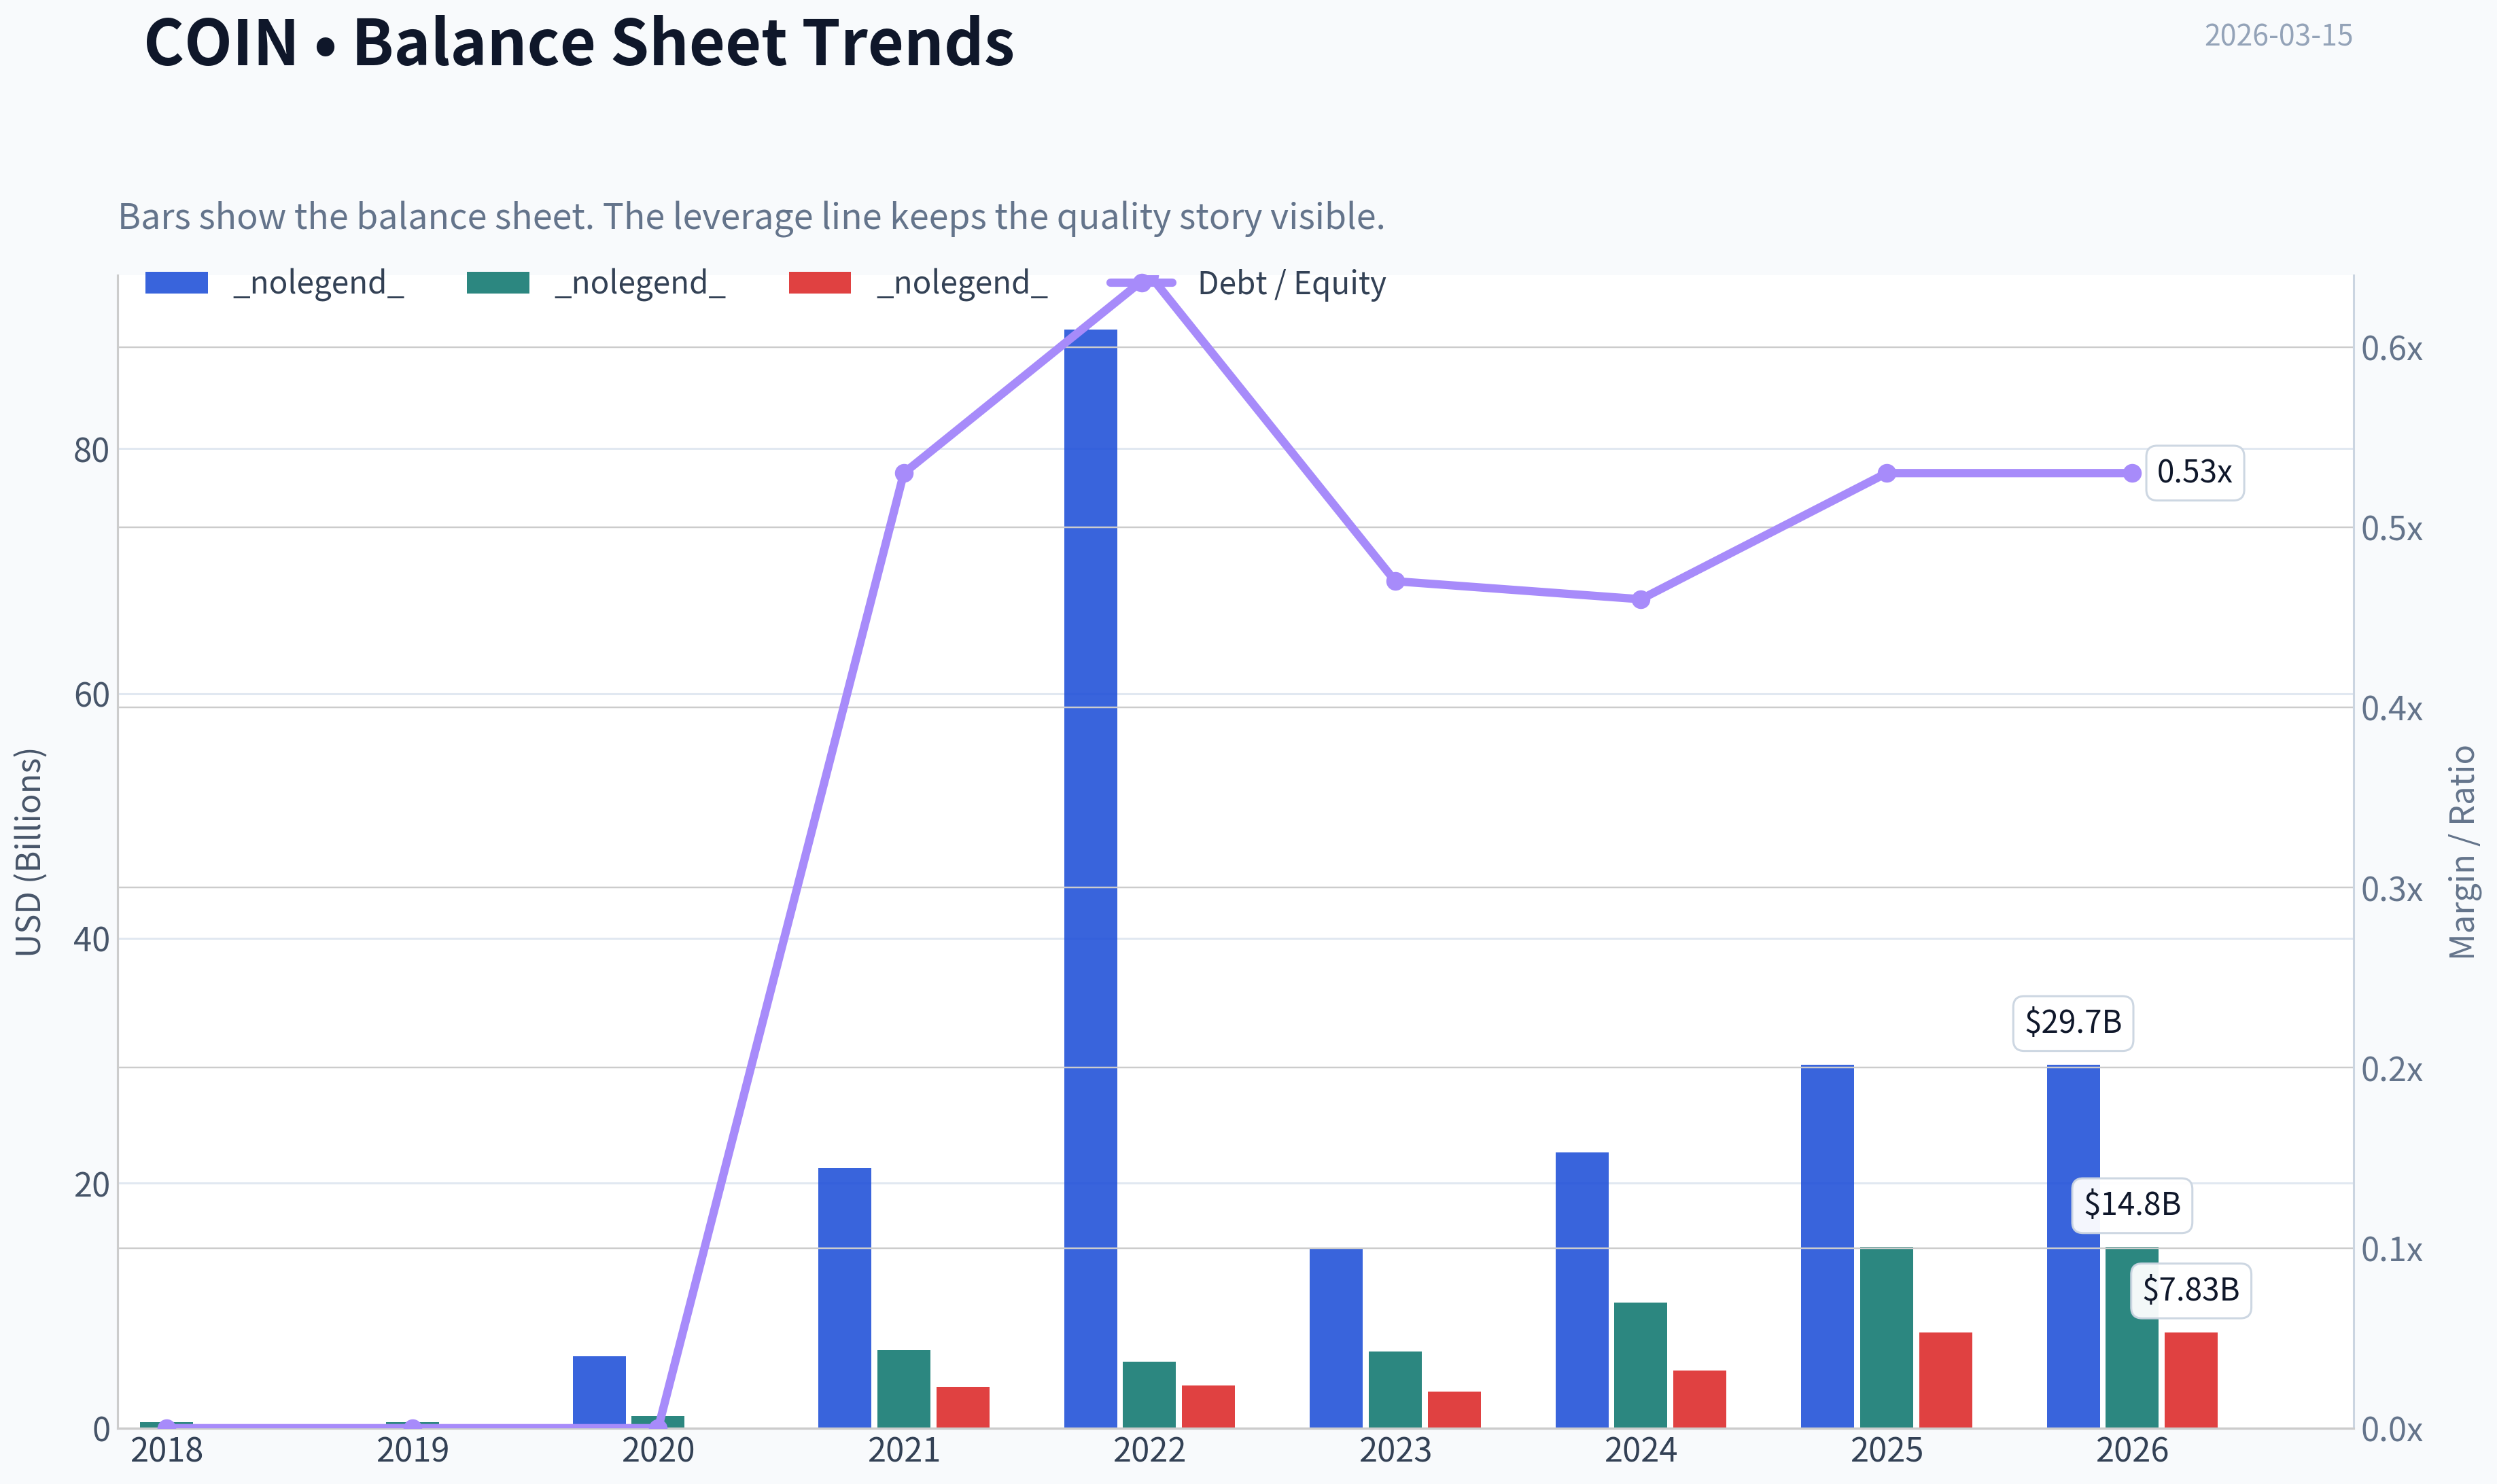
Task: Click the 80 left axis tick
Action: click(x=91, y=450)
